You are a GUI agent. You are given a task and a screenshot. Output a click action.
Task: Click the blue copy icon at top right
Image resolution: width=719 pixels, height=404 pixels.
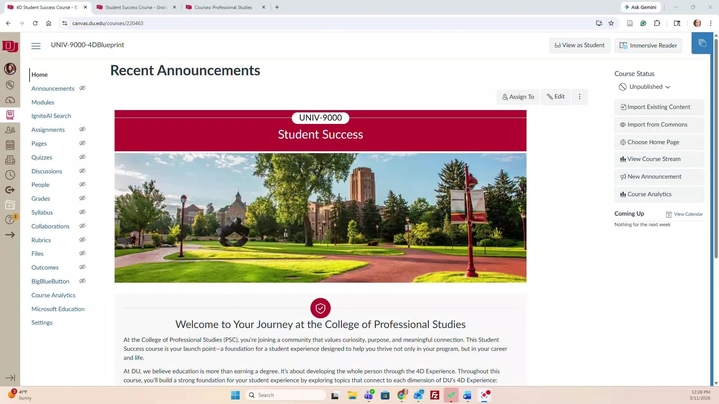pos(702,44)
